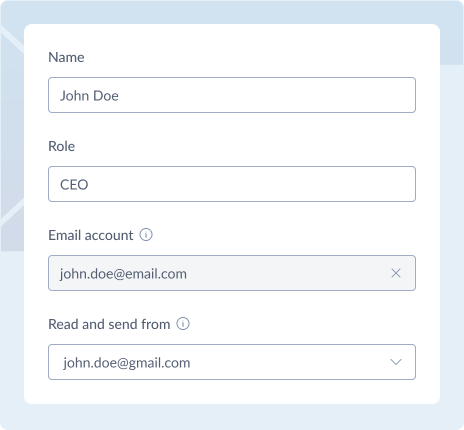Screen dimensions: 464x430
Task: Open the Read and send from dropdown
Action: point(232,362)
